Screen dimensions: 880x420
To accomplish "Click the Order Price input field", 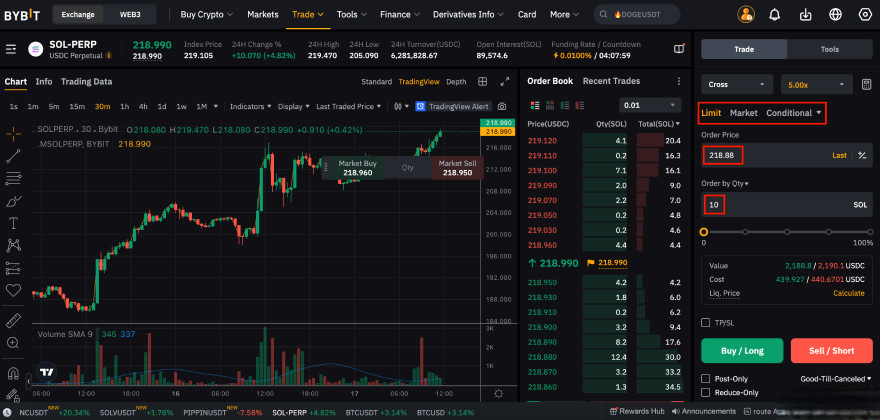I will (x=787, y=155).
